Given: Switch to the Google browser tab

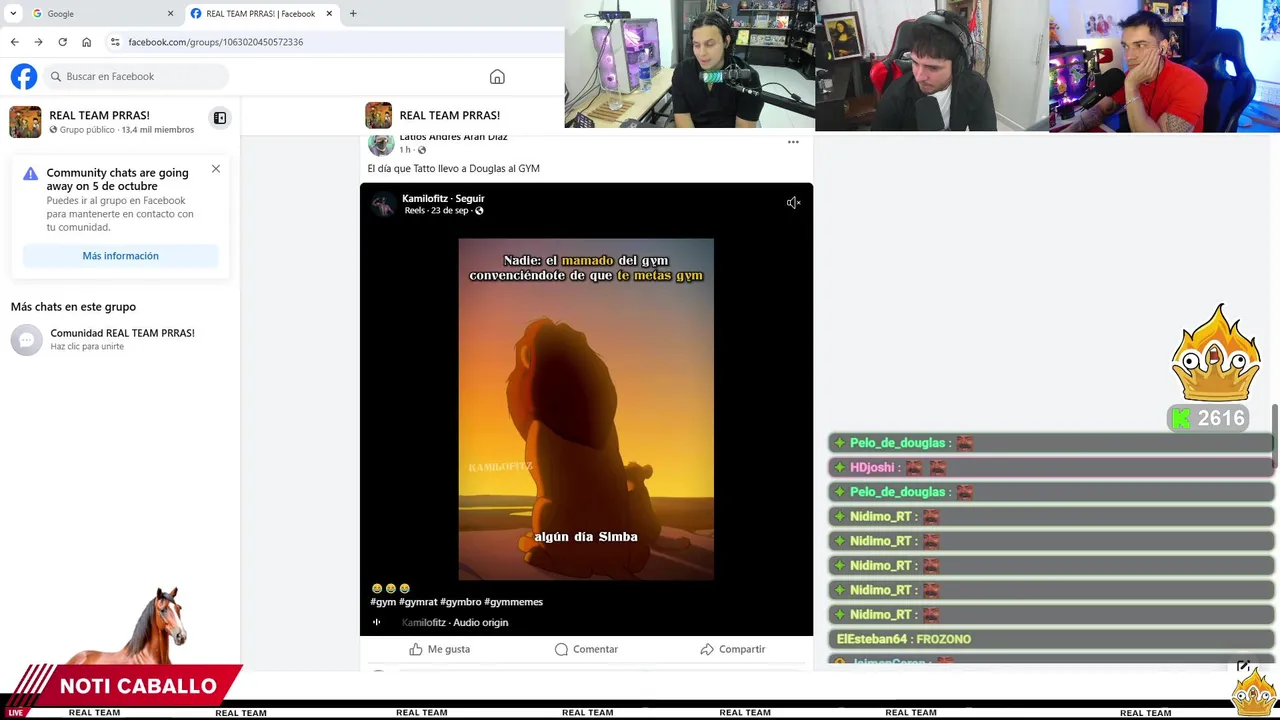Looking at the screenshot, I should [102, 13].
